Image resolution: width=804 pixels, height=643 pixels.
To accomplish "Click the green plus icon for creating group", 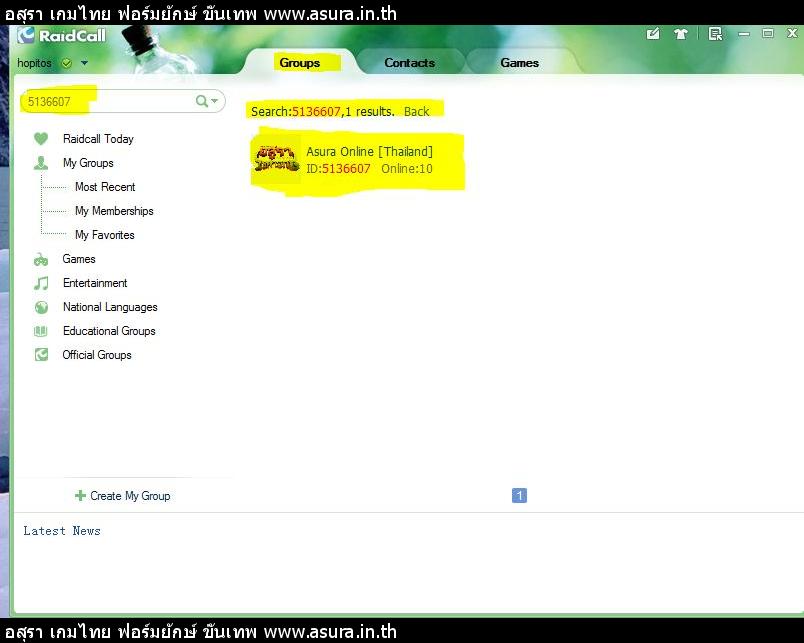I will [80, 495].
